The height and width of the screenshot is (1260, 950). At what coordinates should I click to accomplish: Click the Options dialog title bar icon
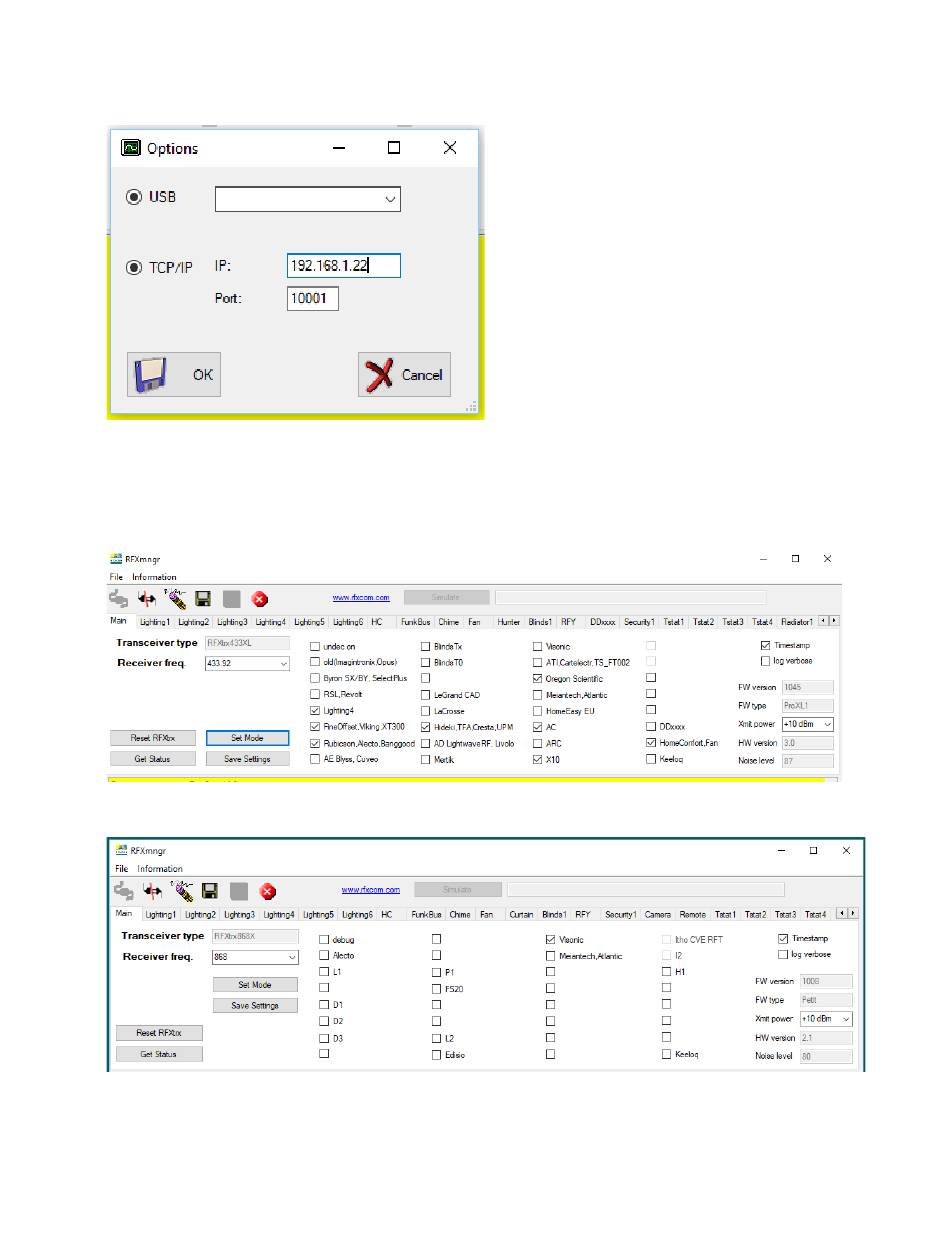tap(131, 148)
